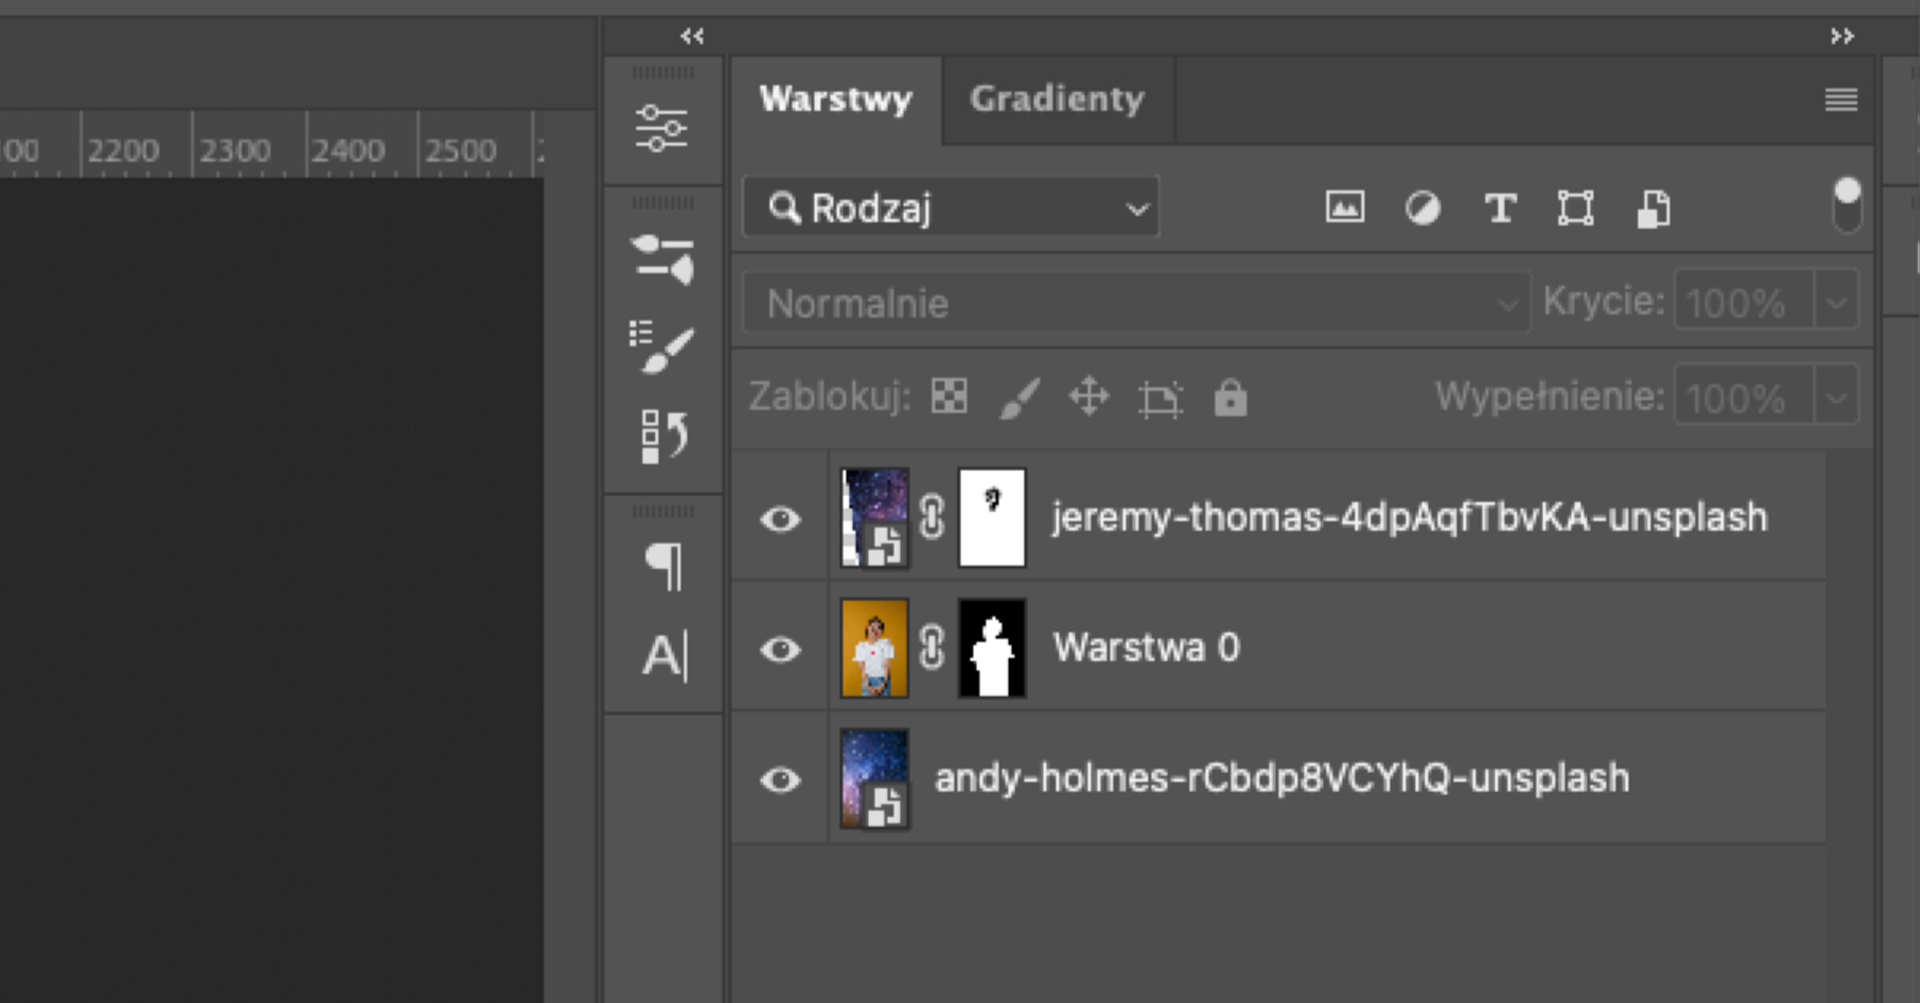The image size is (1920, 1003).
Task: Lock artboard nesting icon
Action: [x=1160, y=398]
